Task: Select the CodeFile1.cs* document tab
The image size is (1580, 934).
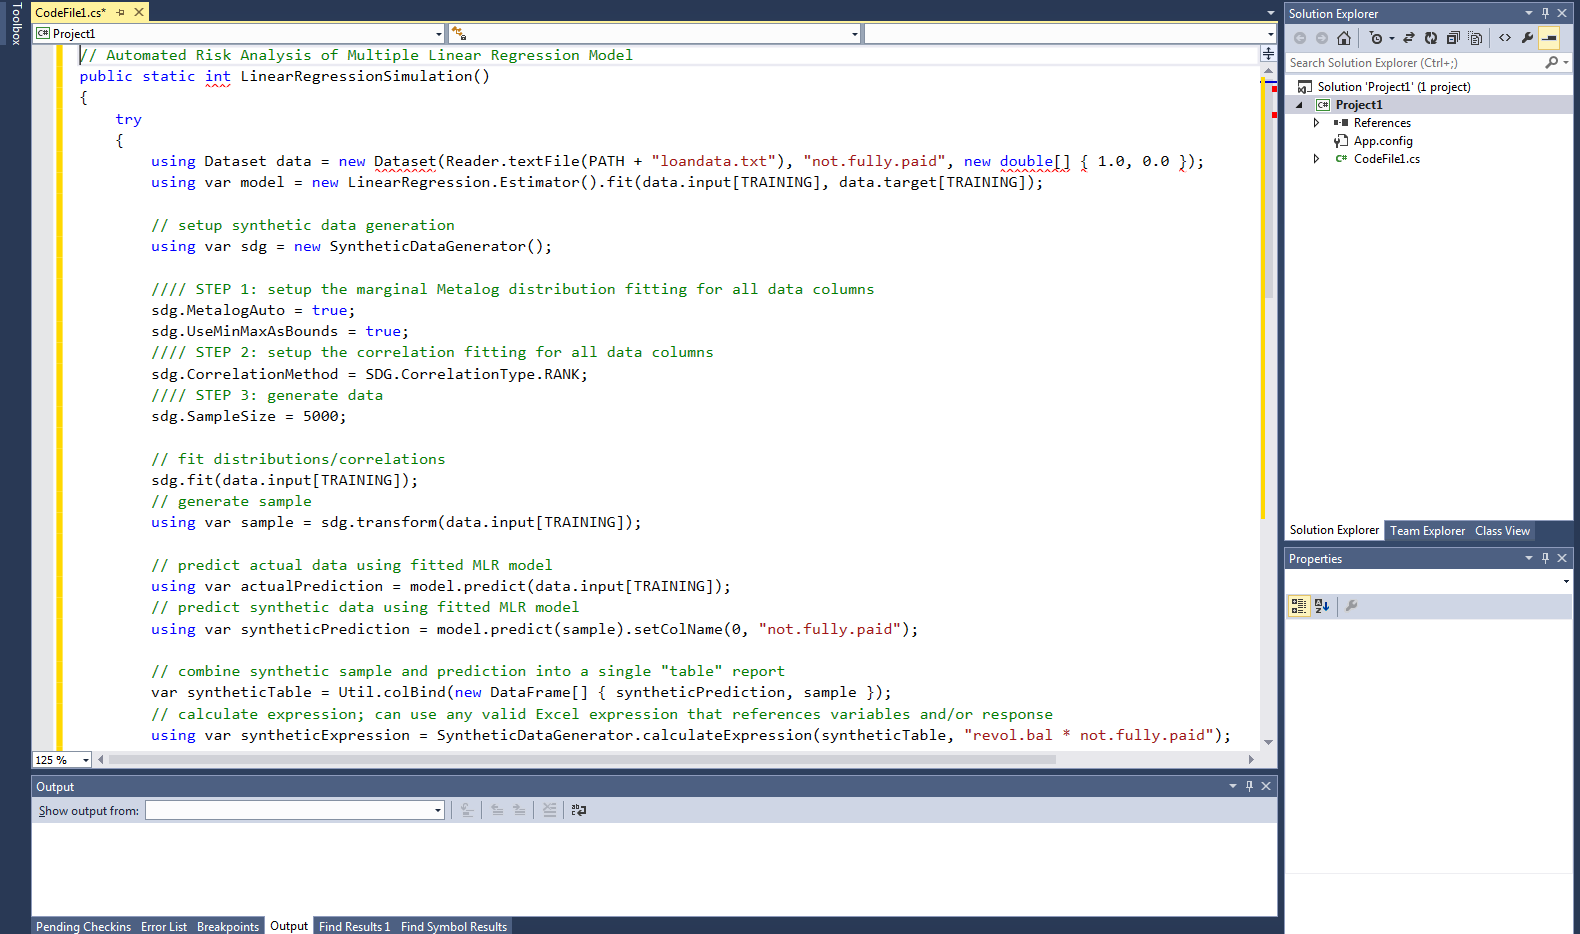Action: (x=70, y=12)
